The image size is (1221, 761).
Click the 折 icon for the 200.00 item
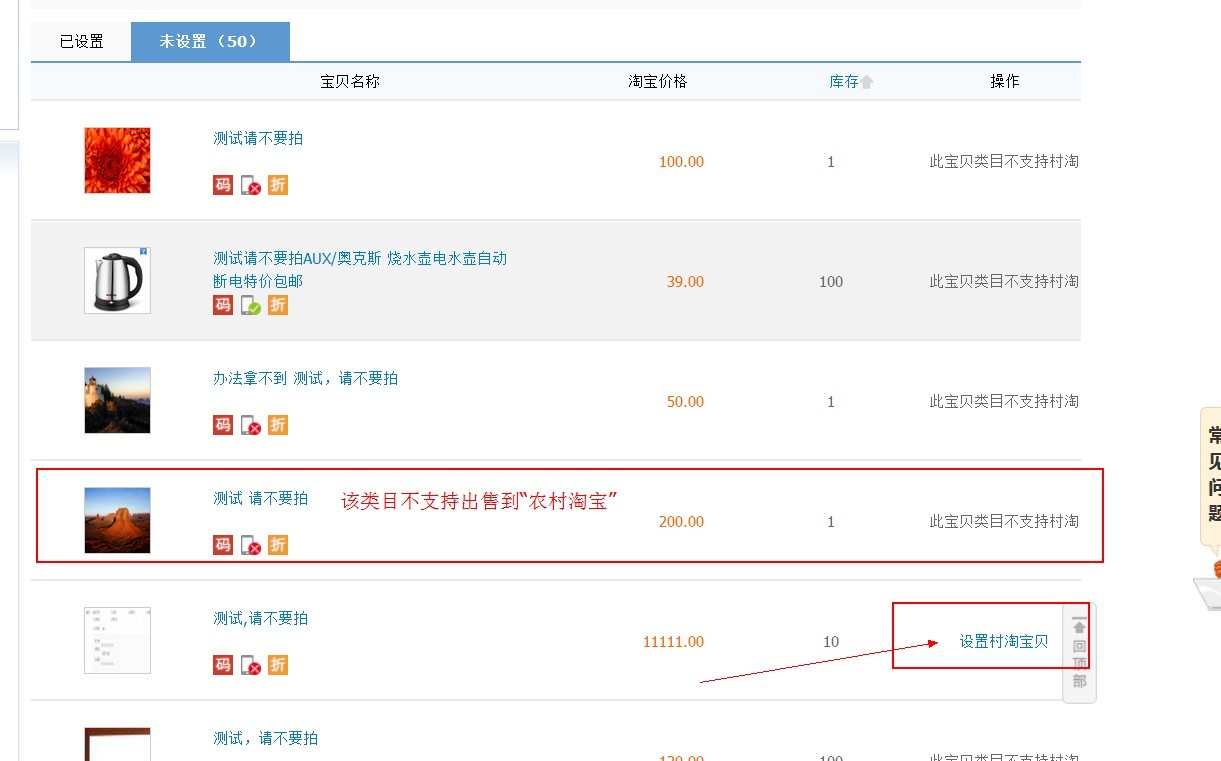click(278, 545)
